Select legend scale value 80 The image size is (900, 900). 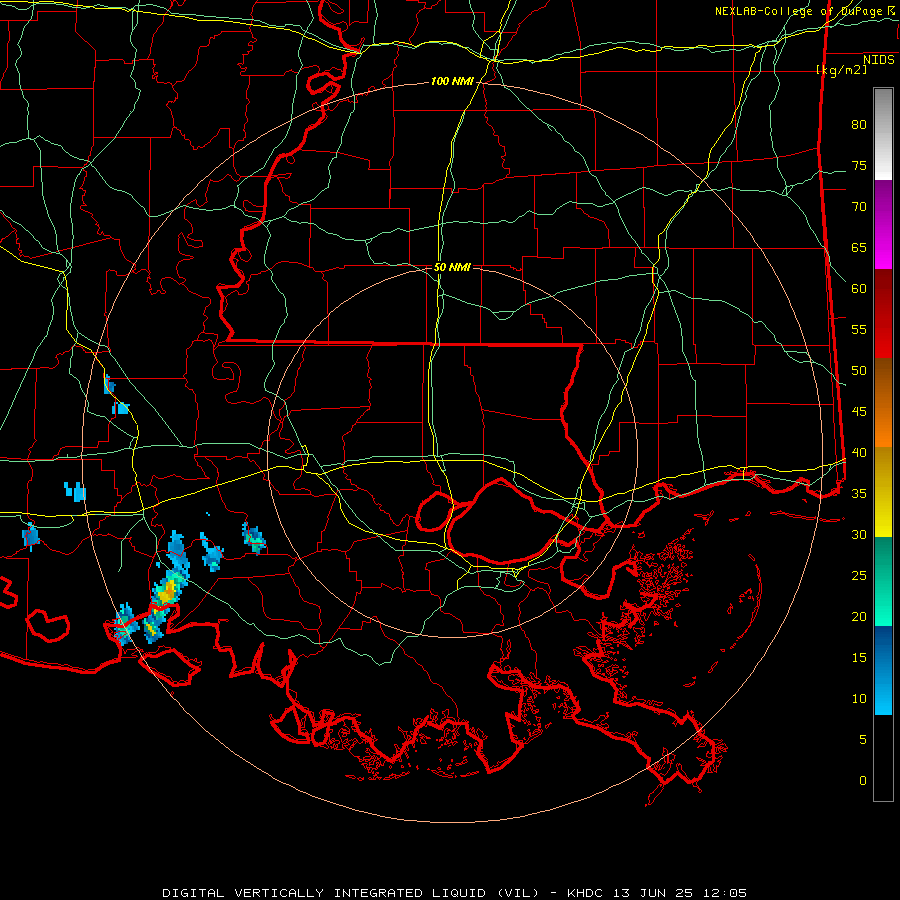click(x=859, y=125)
